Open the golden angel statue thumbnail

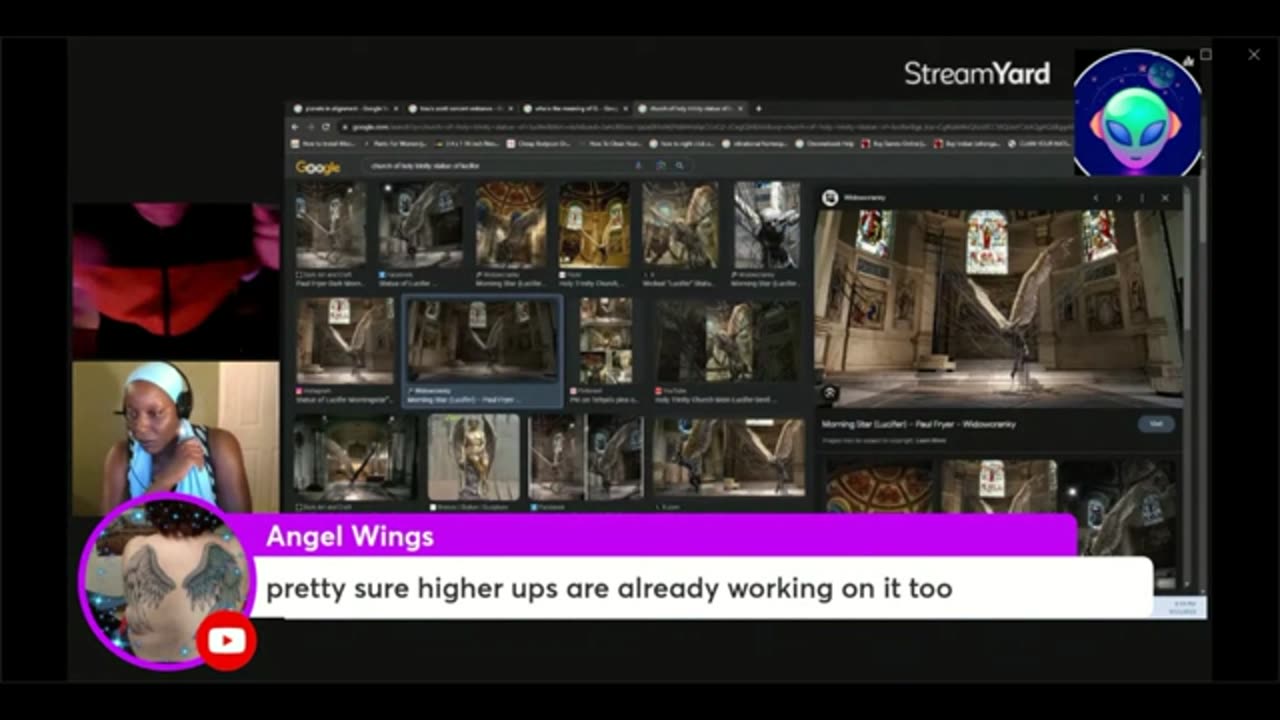[x=474, y=457]
